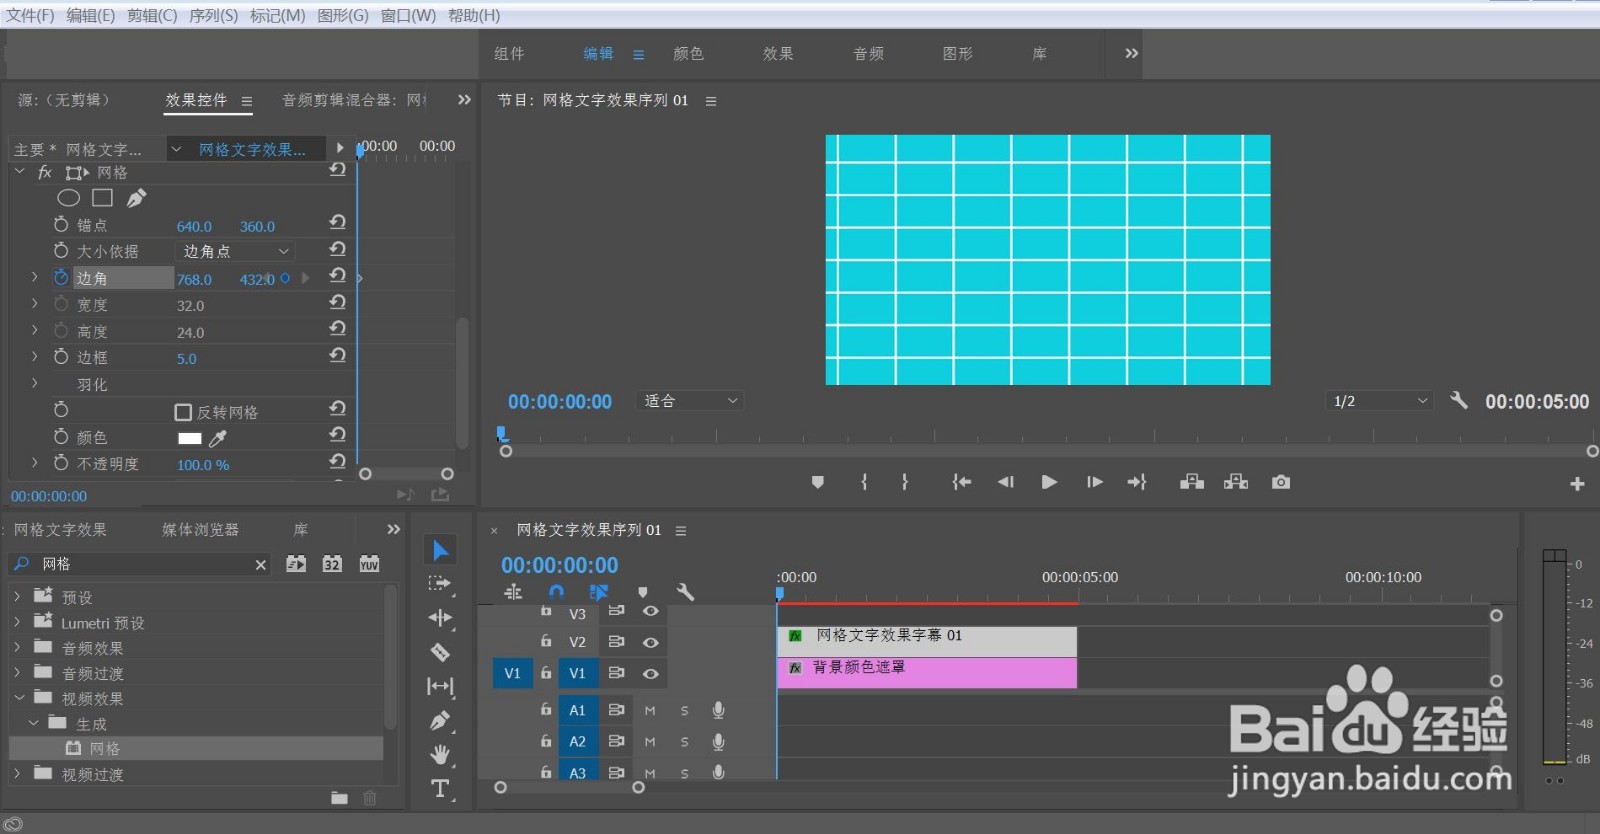The width and height of the screenshot is (1600, 834).
Task: Expand 预设 folder
Action: pos(17,596)
